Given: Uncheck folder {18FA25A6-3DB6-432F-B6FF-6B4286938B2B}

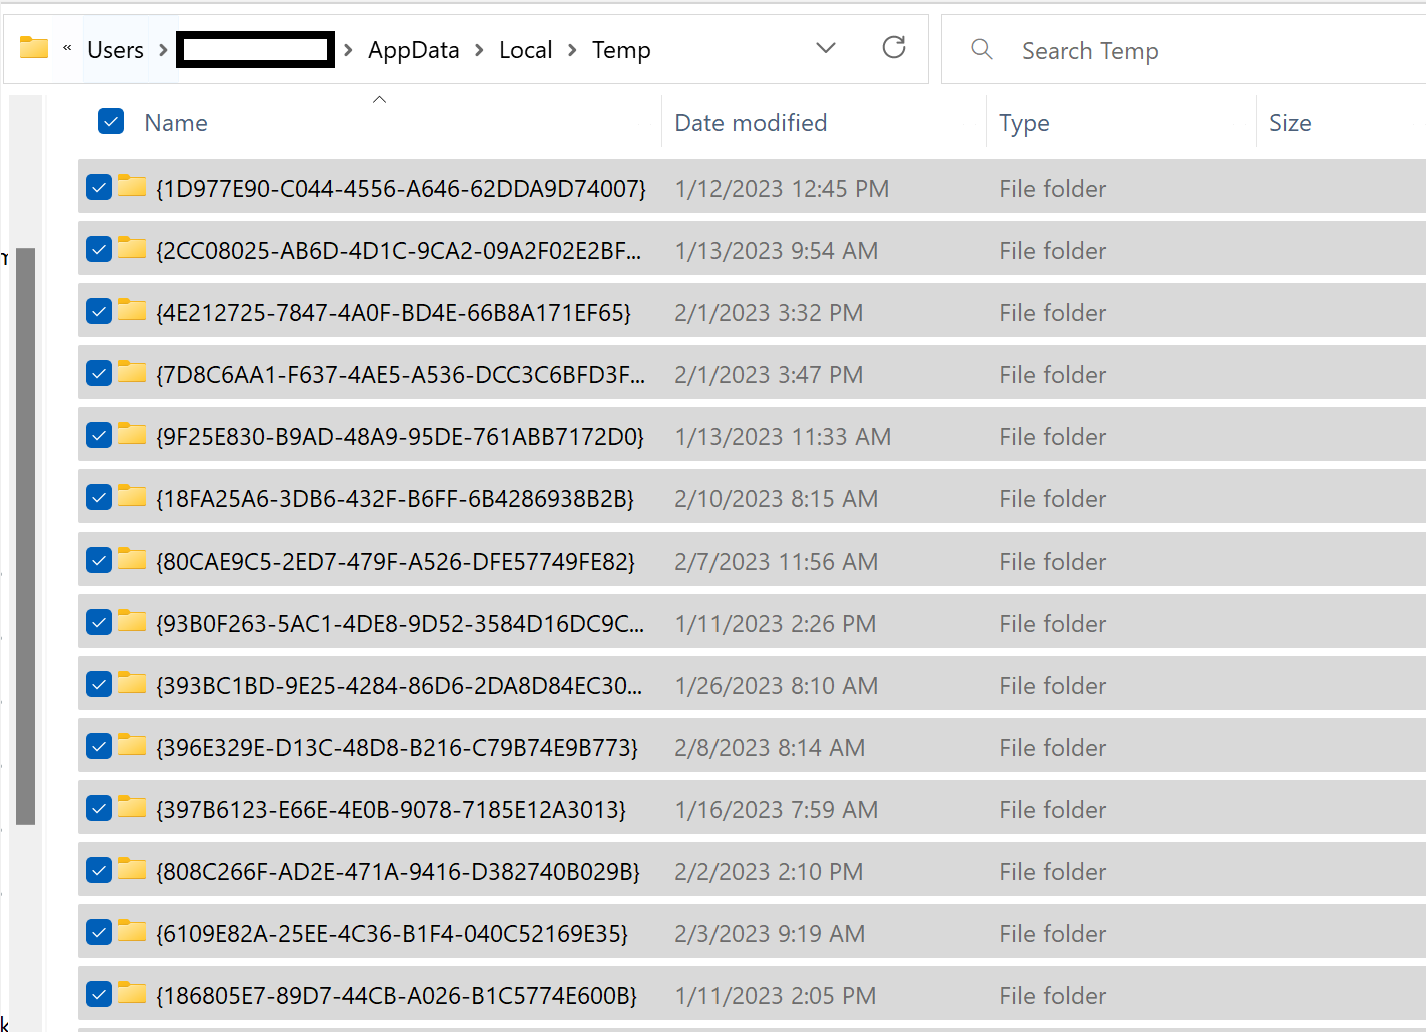Looking at the screenshot, I should click(x=99, y=497).
